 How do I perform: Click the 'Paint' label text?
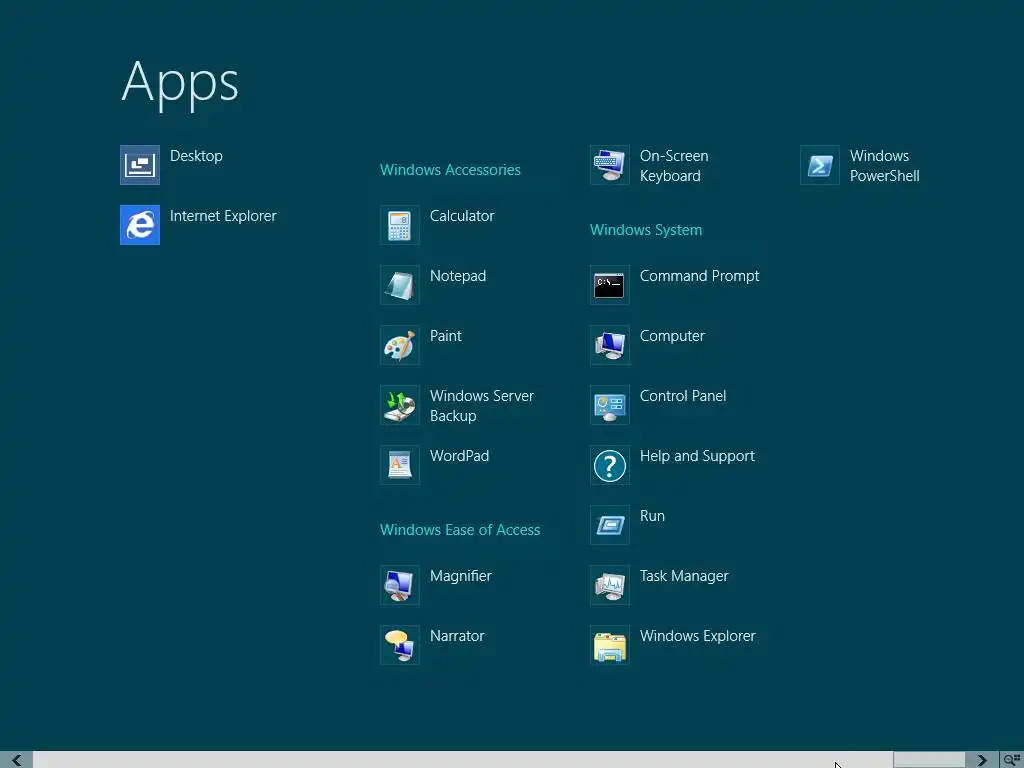pos(445,336)
